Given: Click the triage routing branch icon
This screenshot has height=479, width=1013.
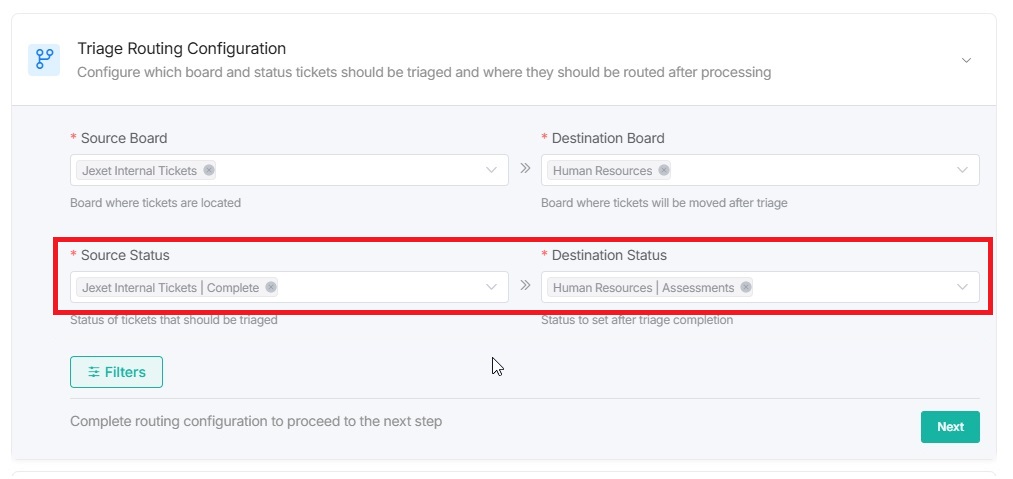Looking at the screenshot, I should point(44,59).
